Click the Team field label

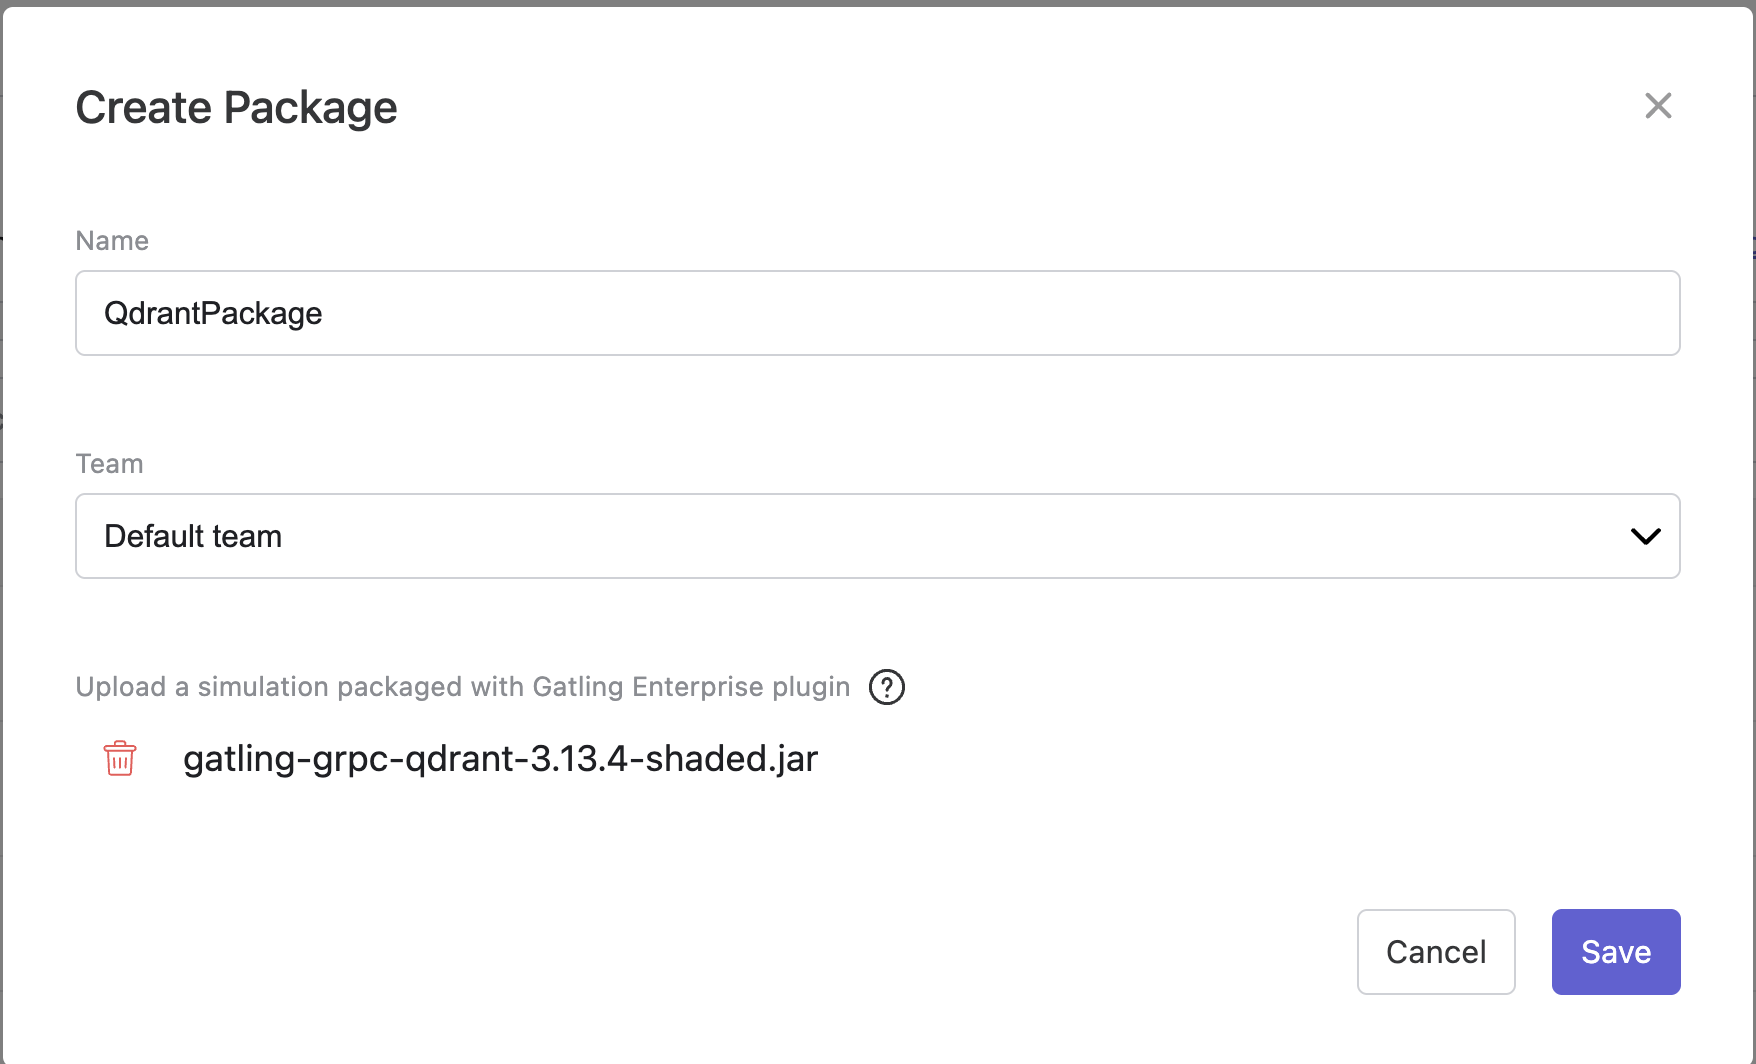click(x=110, y=464)
